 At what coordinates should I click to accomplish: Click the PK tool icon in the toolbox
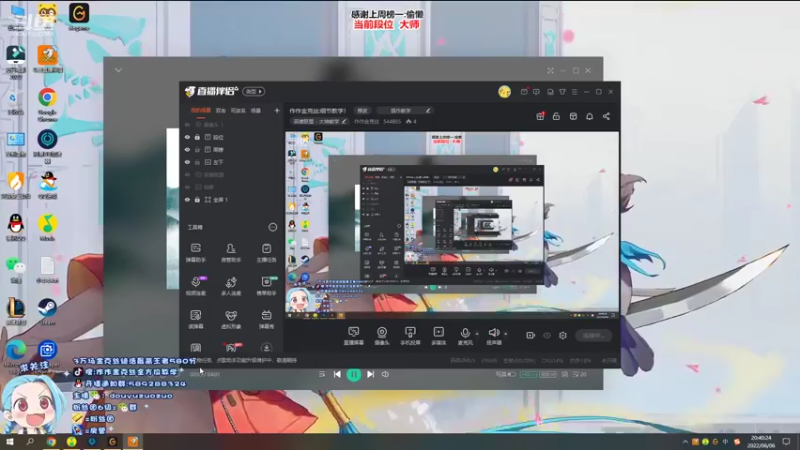pos(231,348)
